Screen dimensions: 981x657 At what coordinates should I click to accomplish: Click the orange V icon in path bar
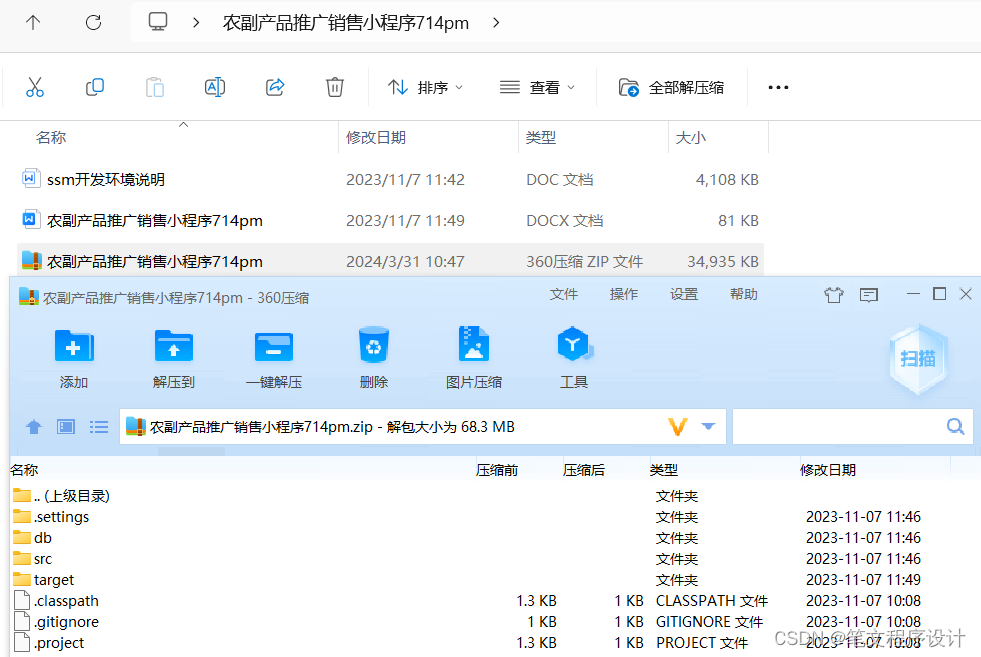pos(678,427)
